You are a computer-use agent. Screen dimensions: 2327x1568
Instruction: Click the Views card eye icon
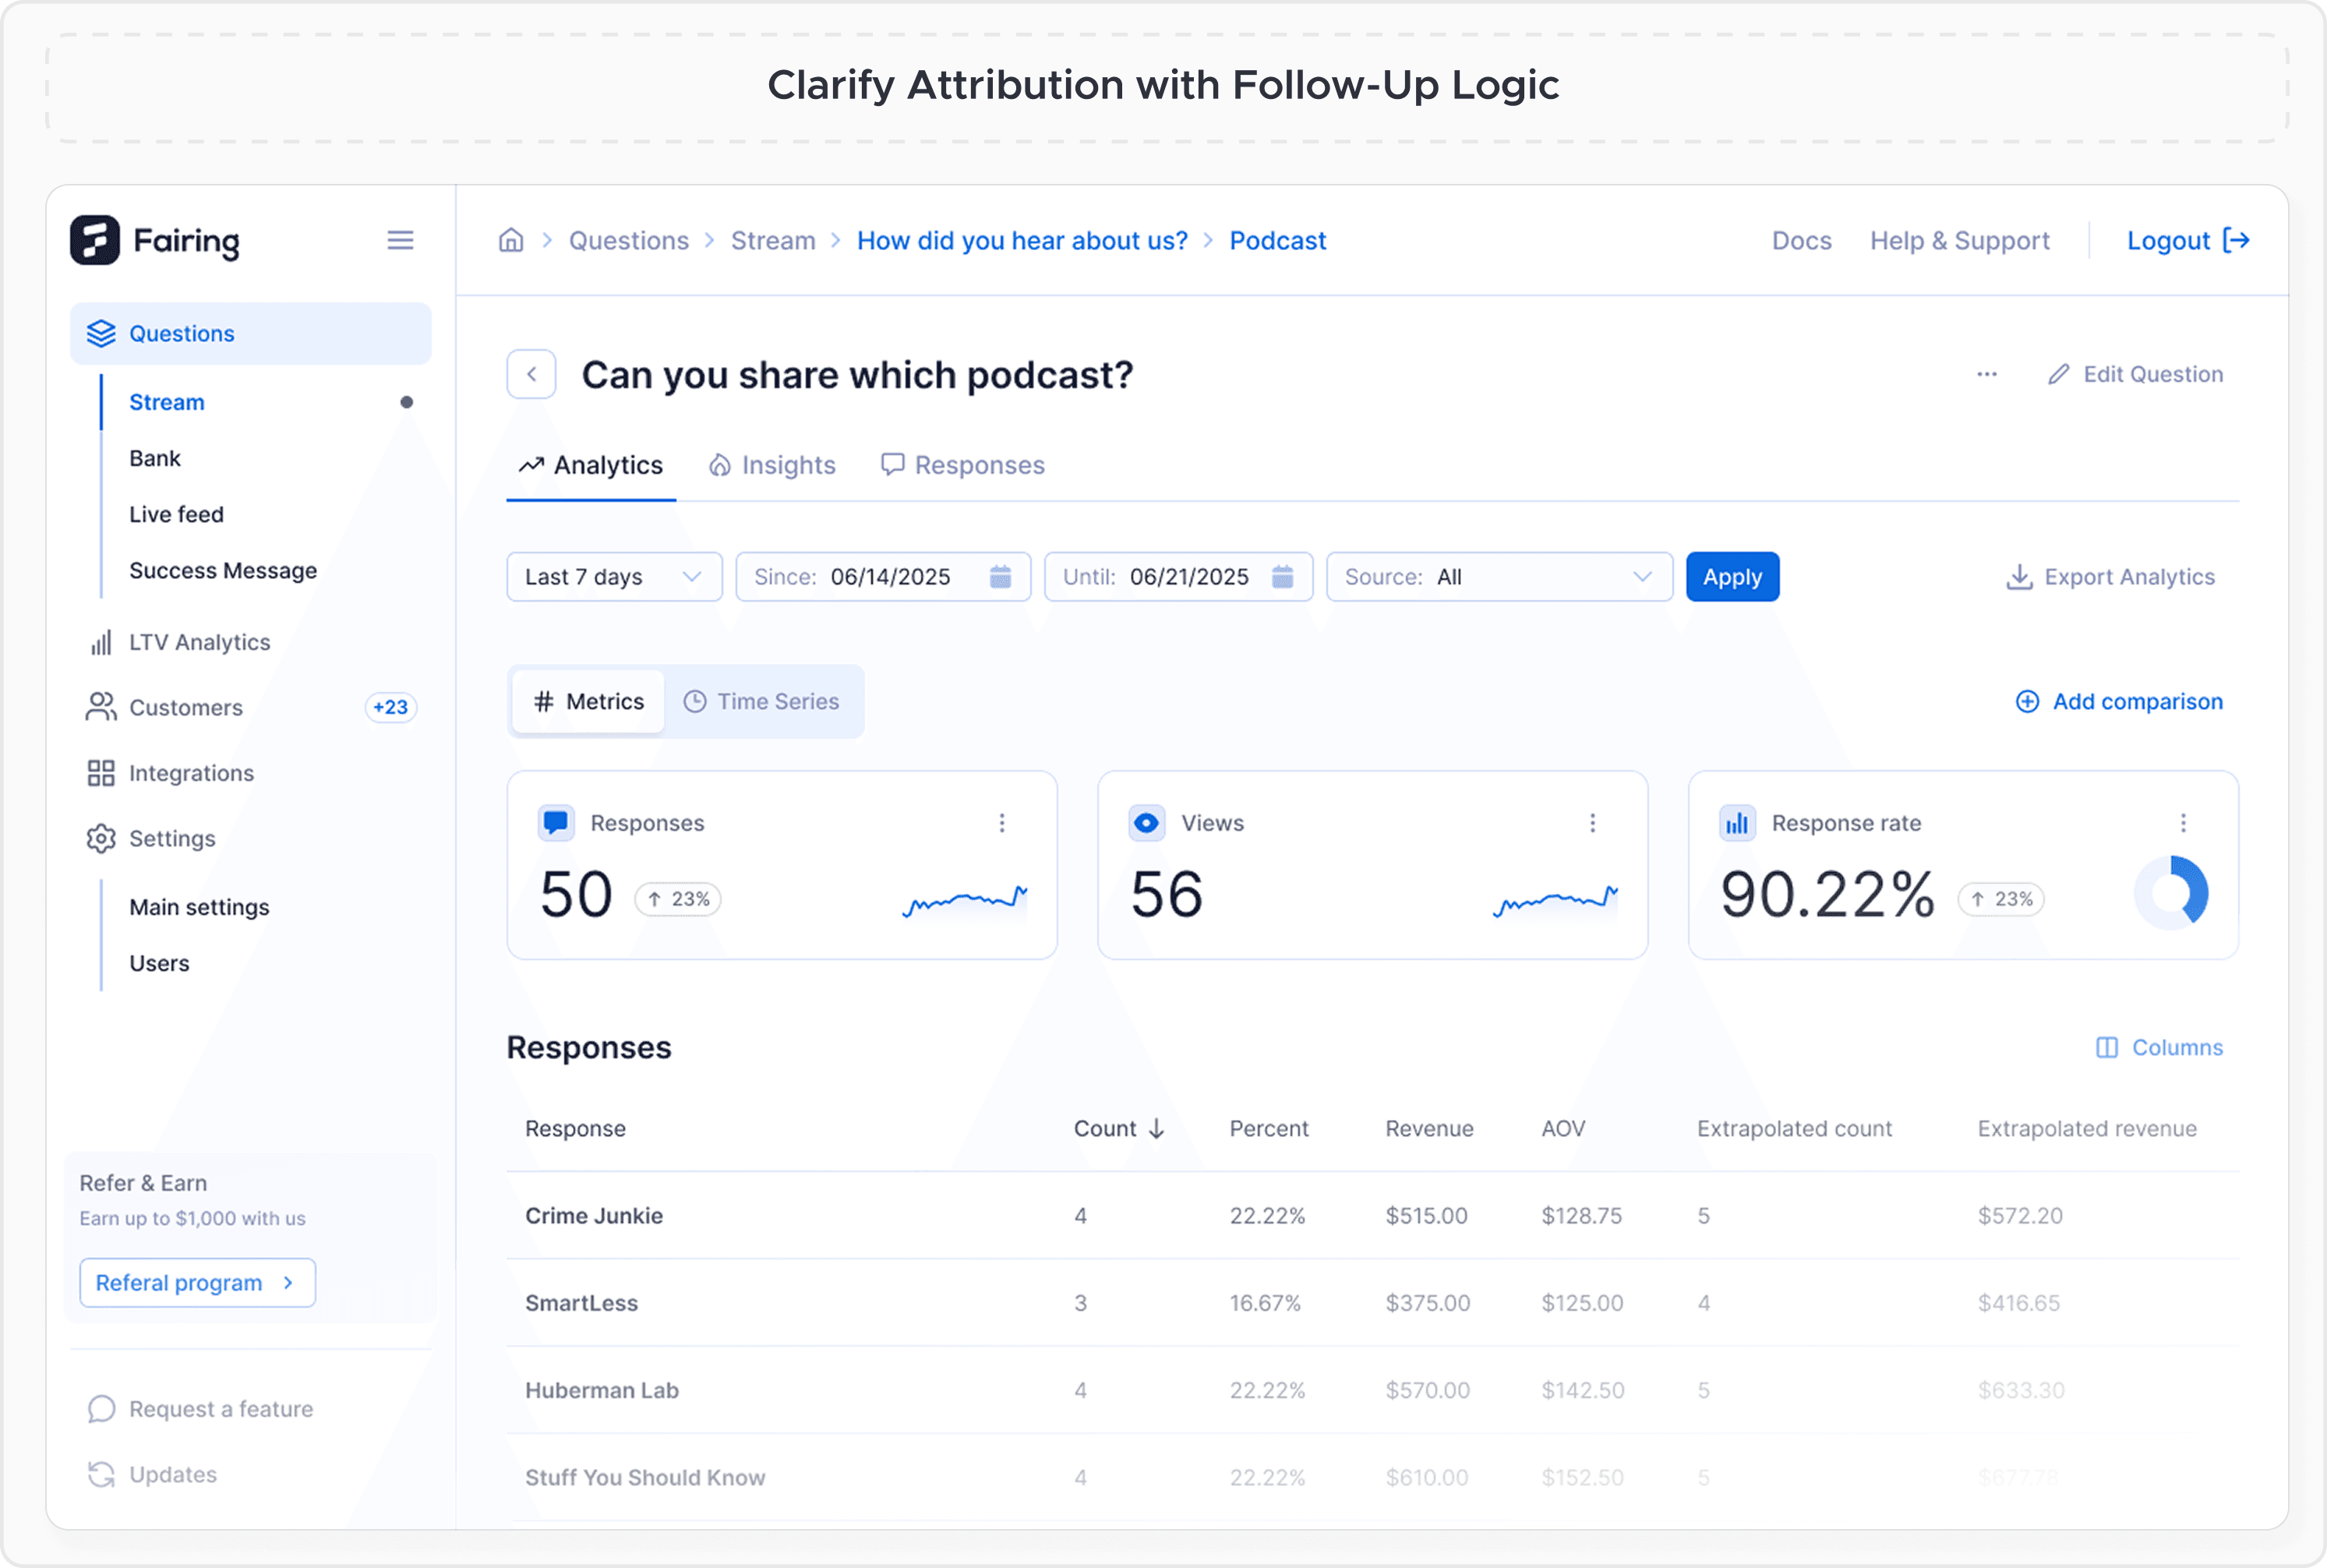(x=1147, y=822)
